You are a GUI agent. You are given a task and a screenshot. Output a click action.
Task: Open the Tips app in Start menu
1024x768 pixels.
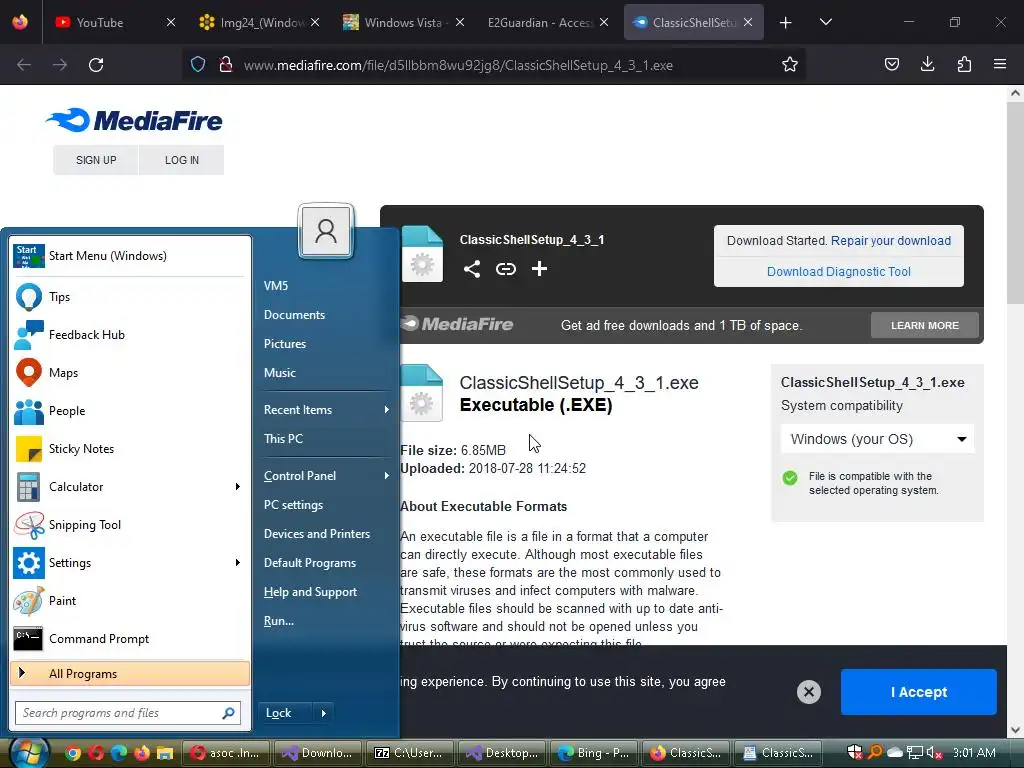[x=130, y=296]
